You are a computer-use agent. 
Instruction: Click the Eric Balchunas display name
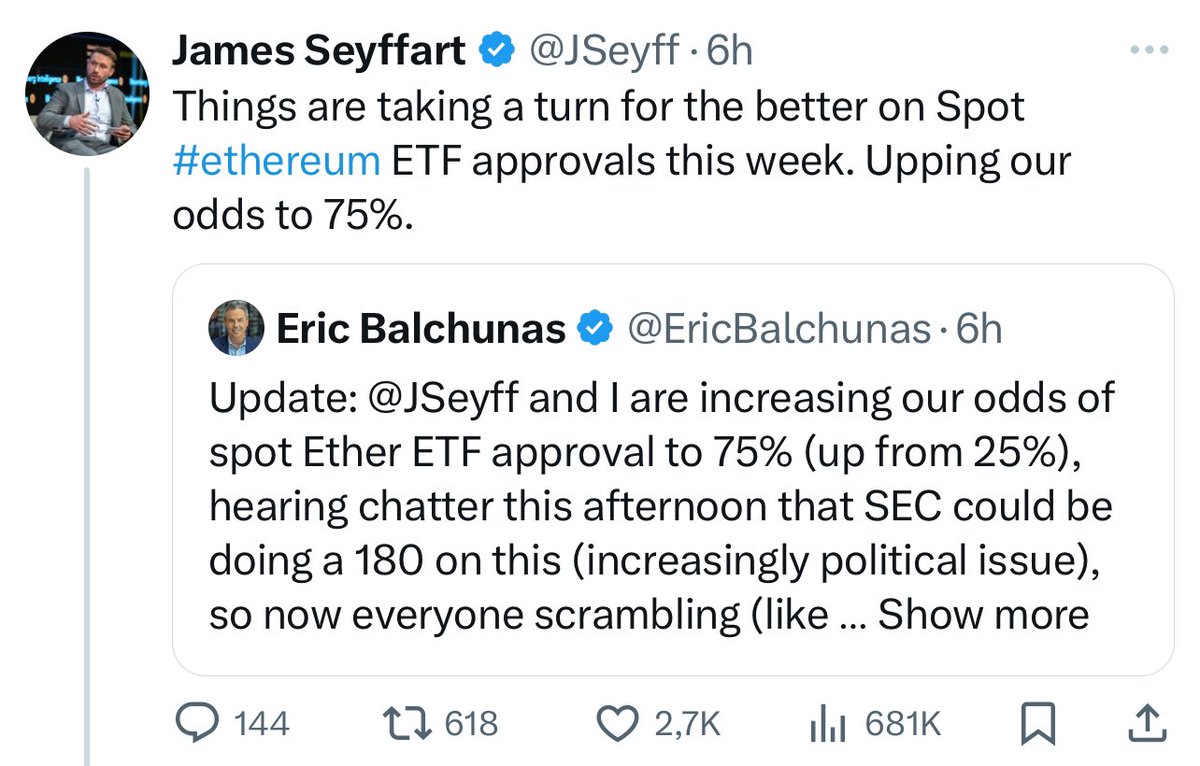(x=421, y=329)
